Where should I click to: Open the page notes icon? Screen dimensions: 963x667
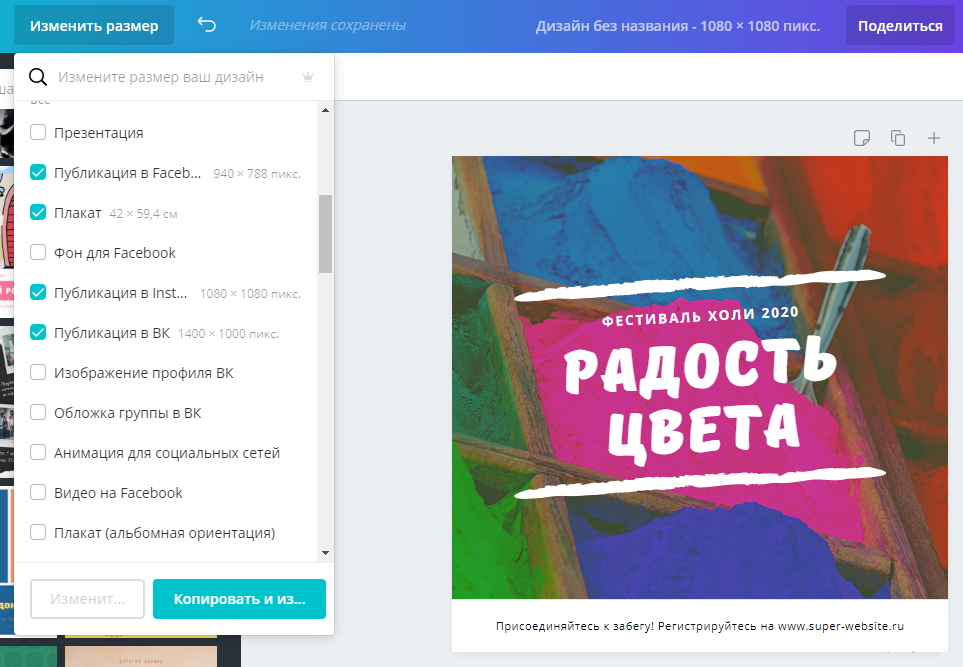click(861, 138)
